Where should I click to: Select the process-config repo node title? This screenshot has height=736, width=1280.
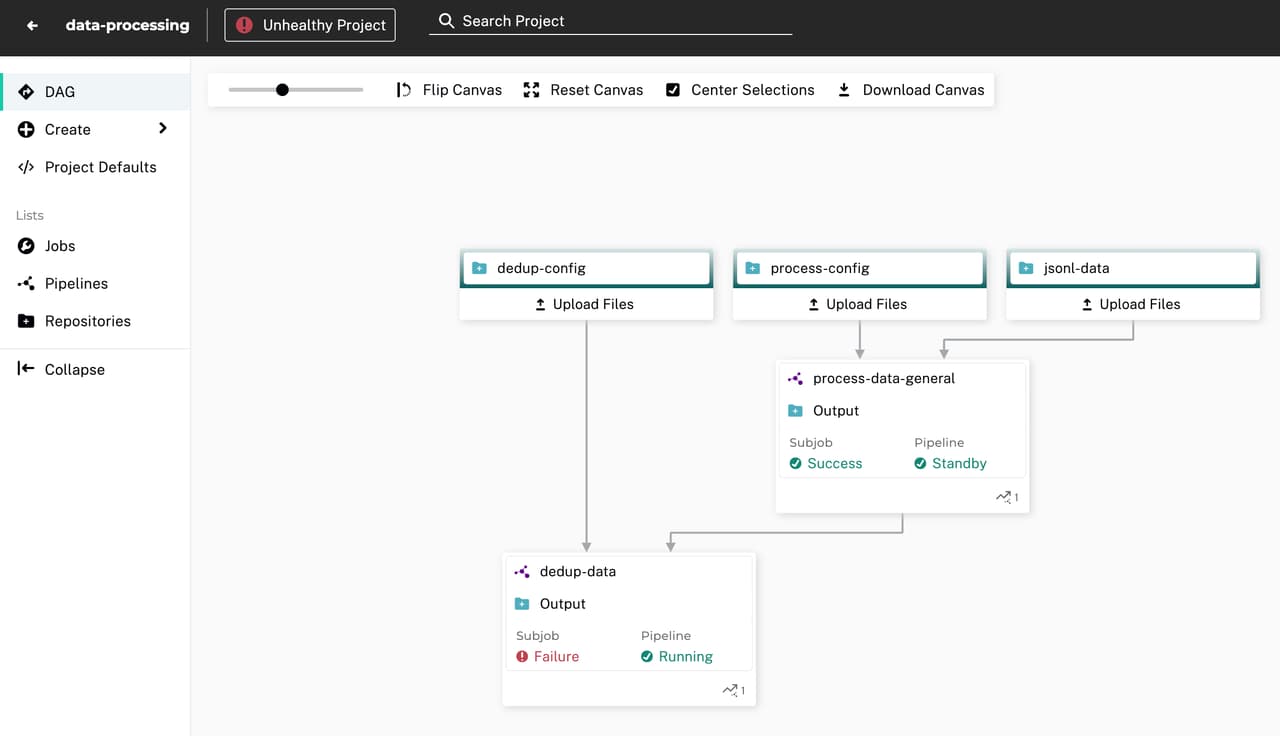[820, 268]
